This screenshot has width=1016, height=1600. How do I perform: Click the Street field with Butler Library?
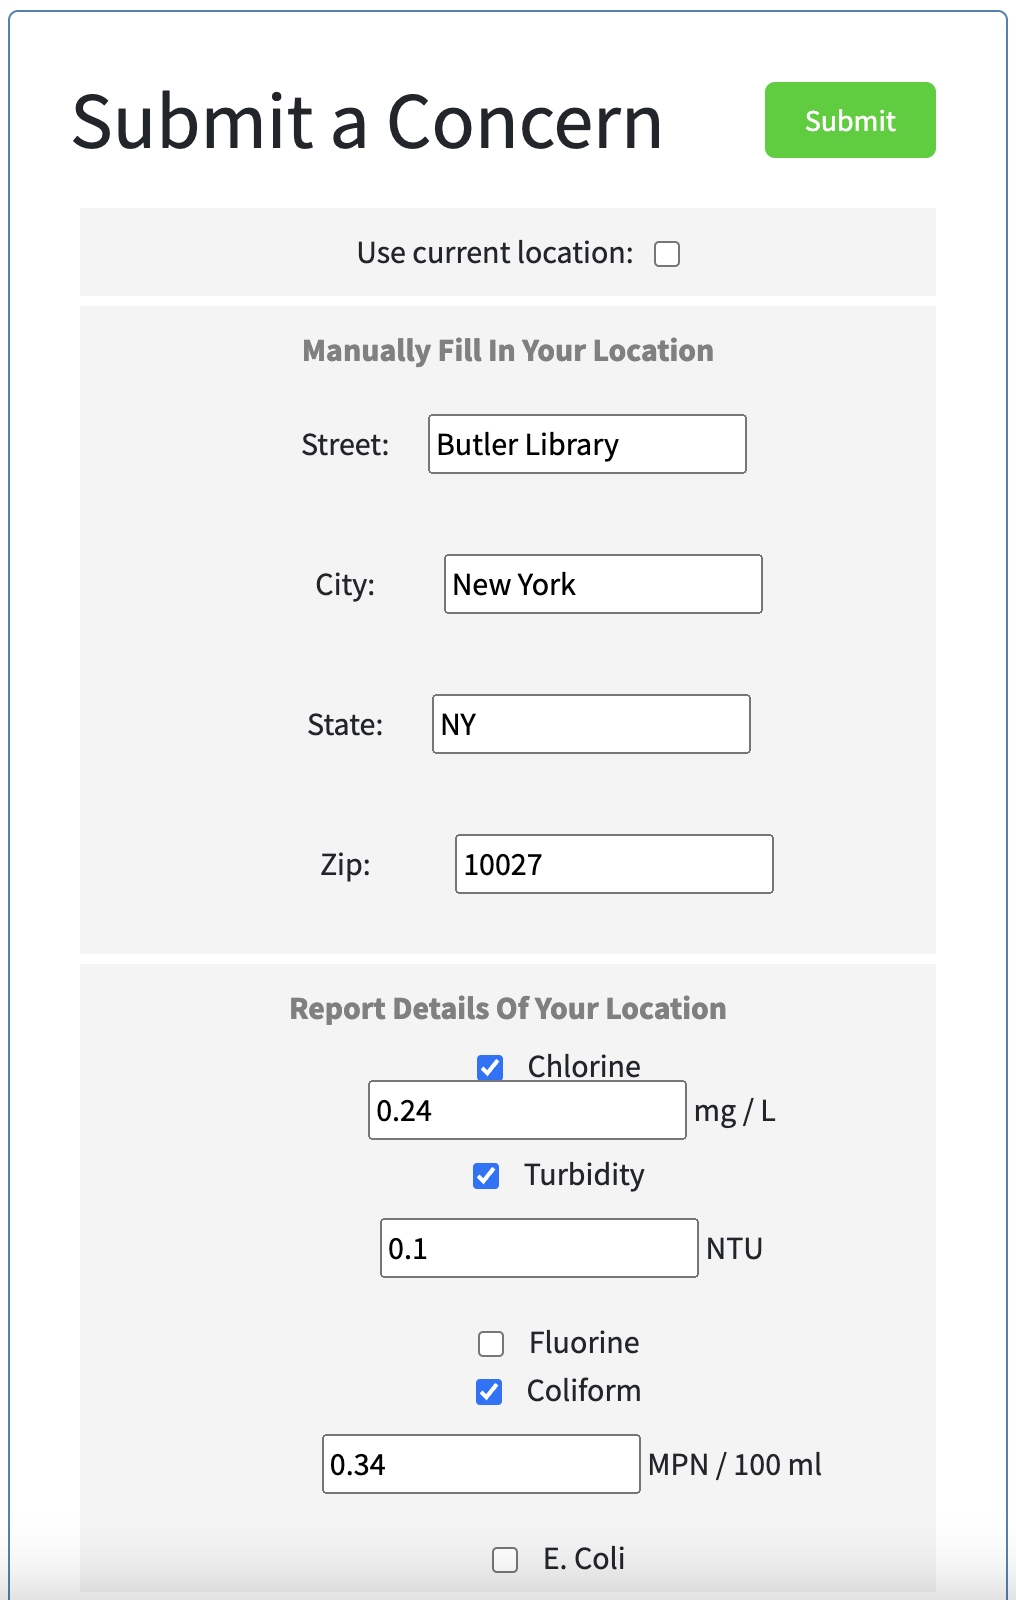coord(587,444)
